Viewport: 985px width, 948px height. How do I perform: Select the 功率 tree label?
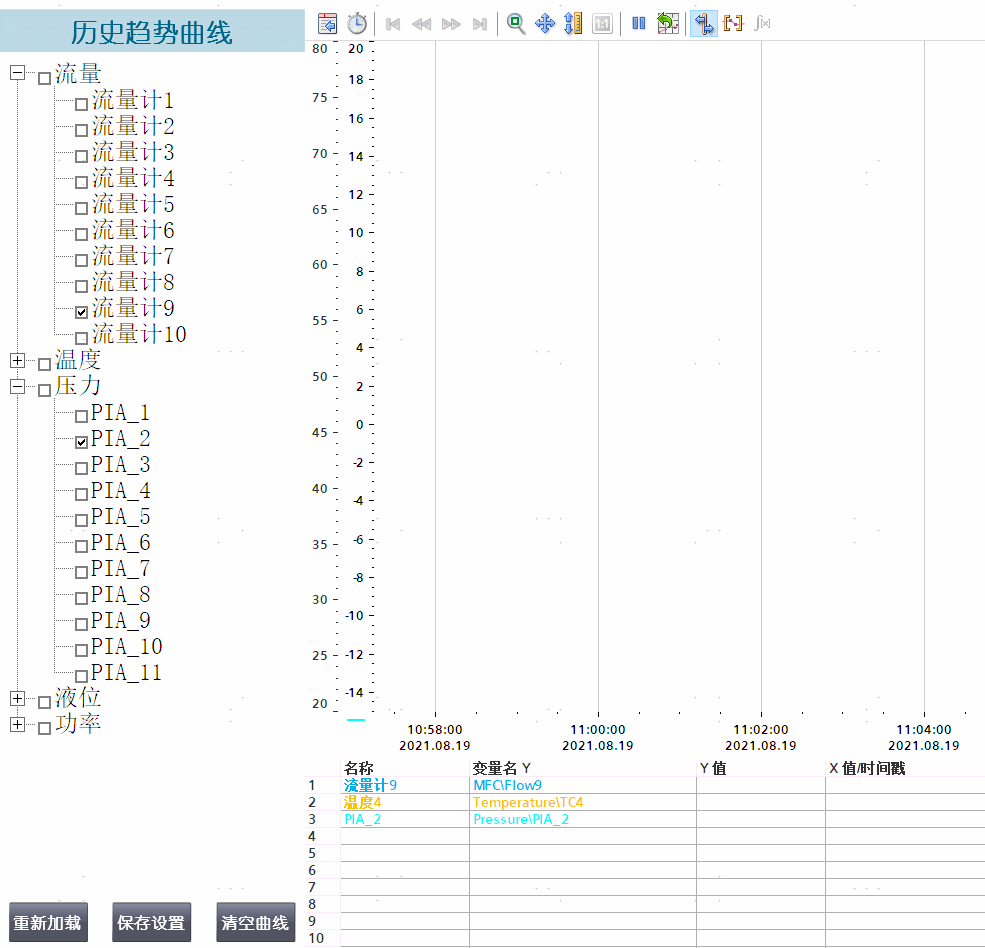tap(78, 724)
